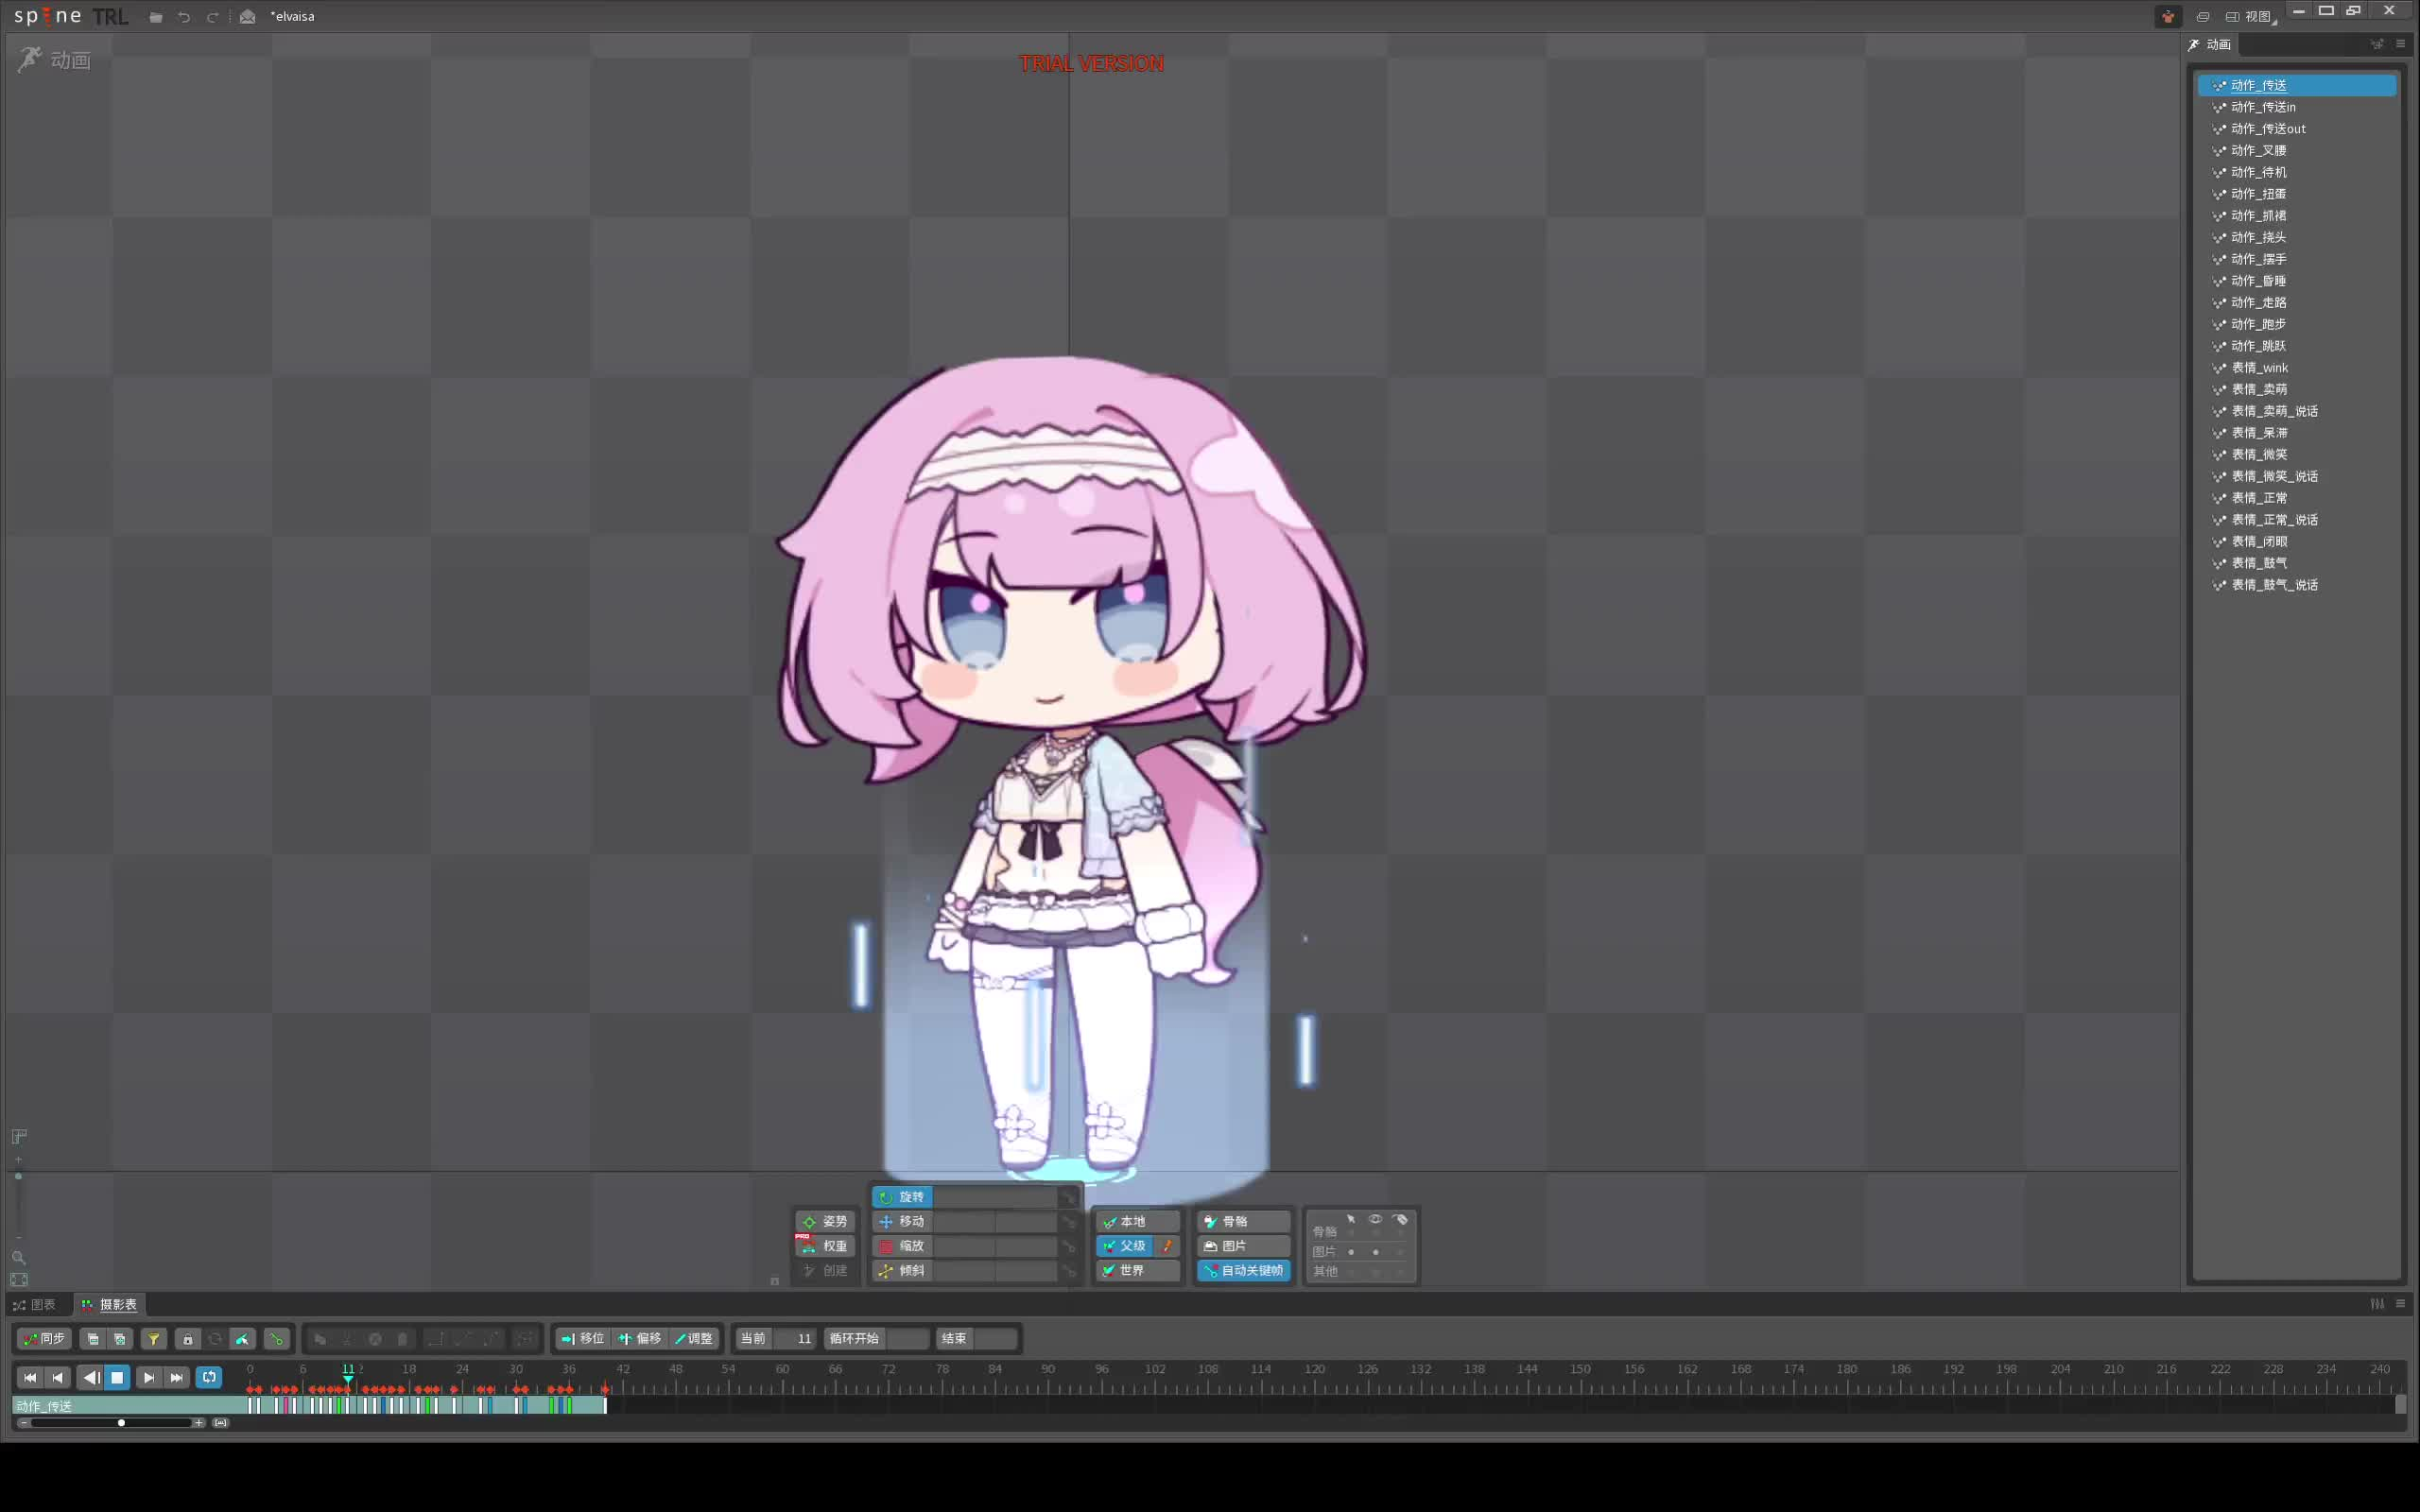Select the 移动 translate tool

point(902,1222)
